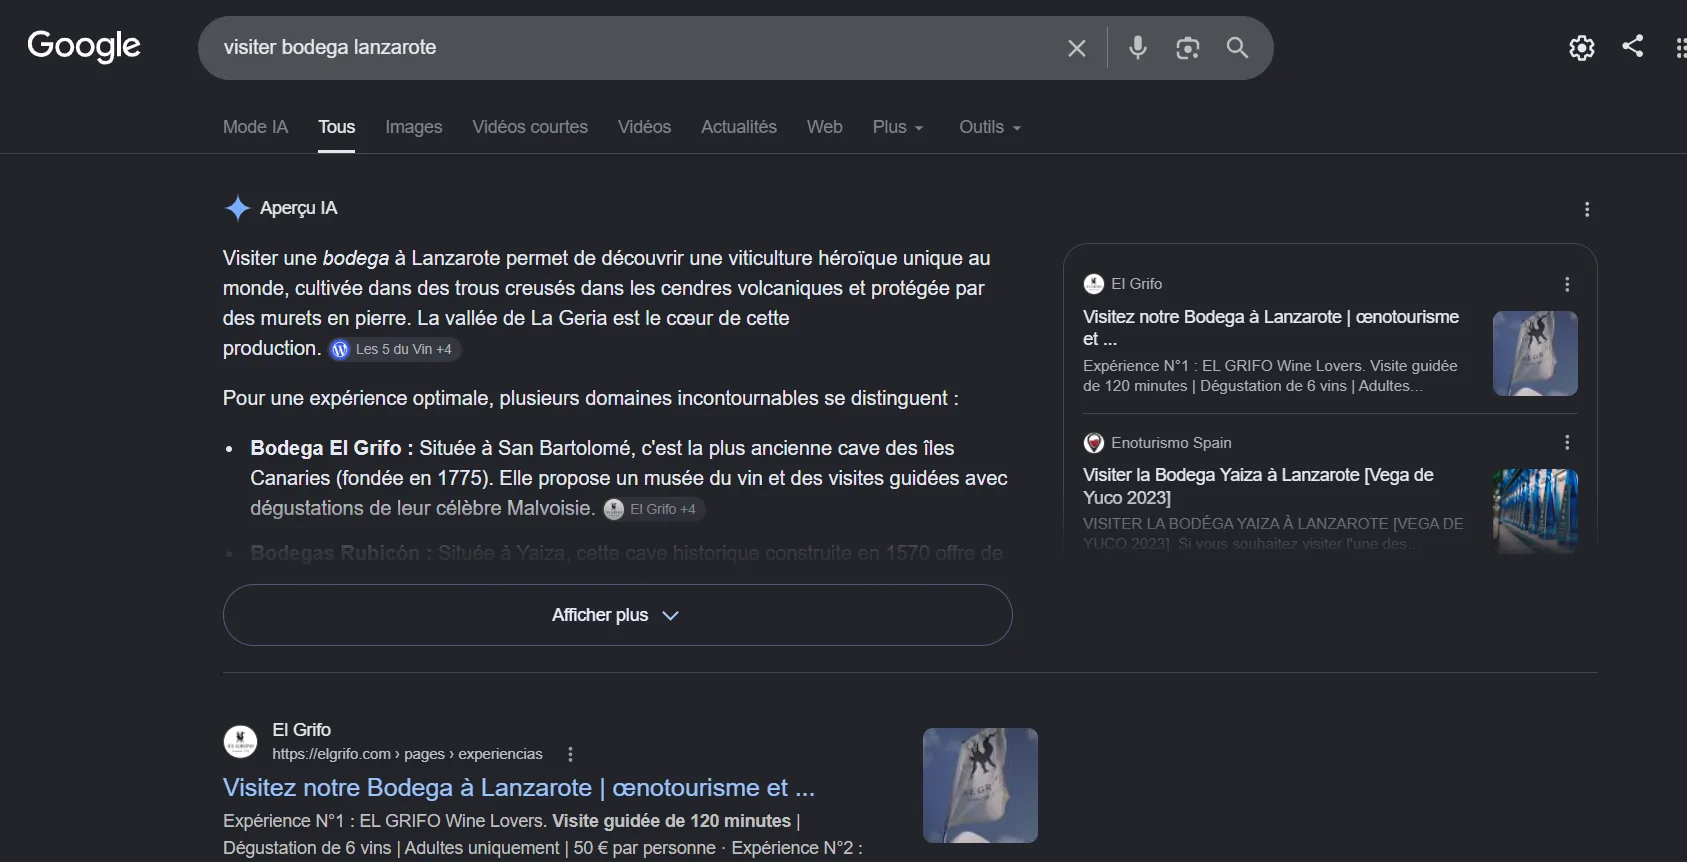Open Google apps grid icon
The height and width of the screenshot is (862, 1687).
[x=1681, y=47]
